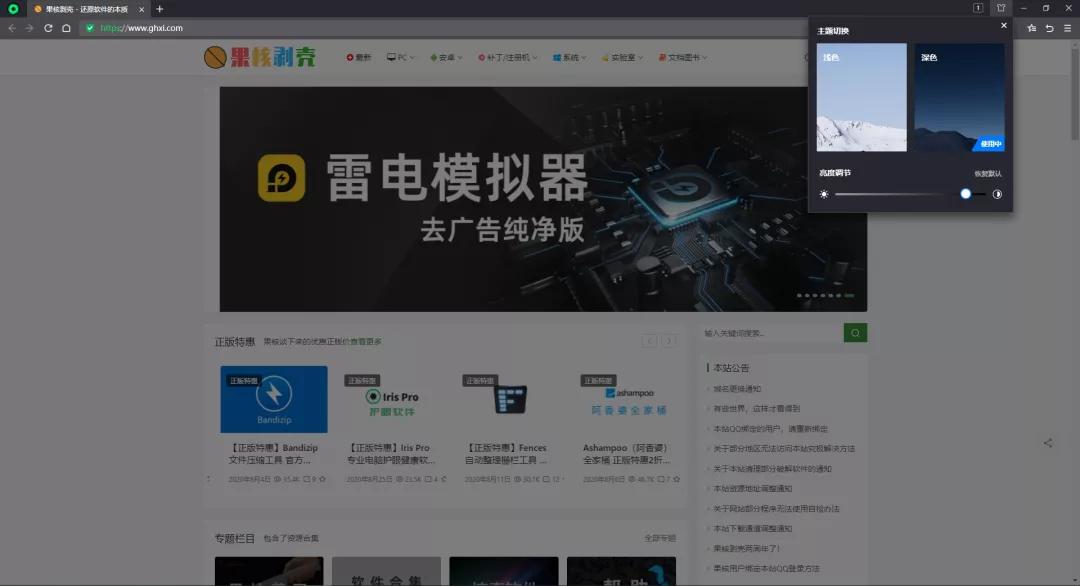Screen dimensions: 1080x586
Task: Click the green search magnifier icon
Action: (x=855, y=332)
